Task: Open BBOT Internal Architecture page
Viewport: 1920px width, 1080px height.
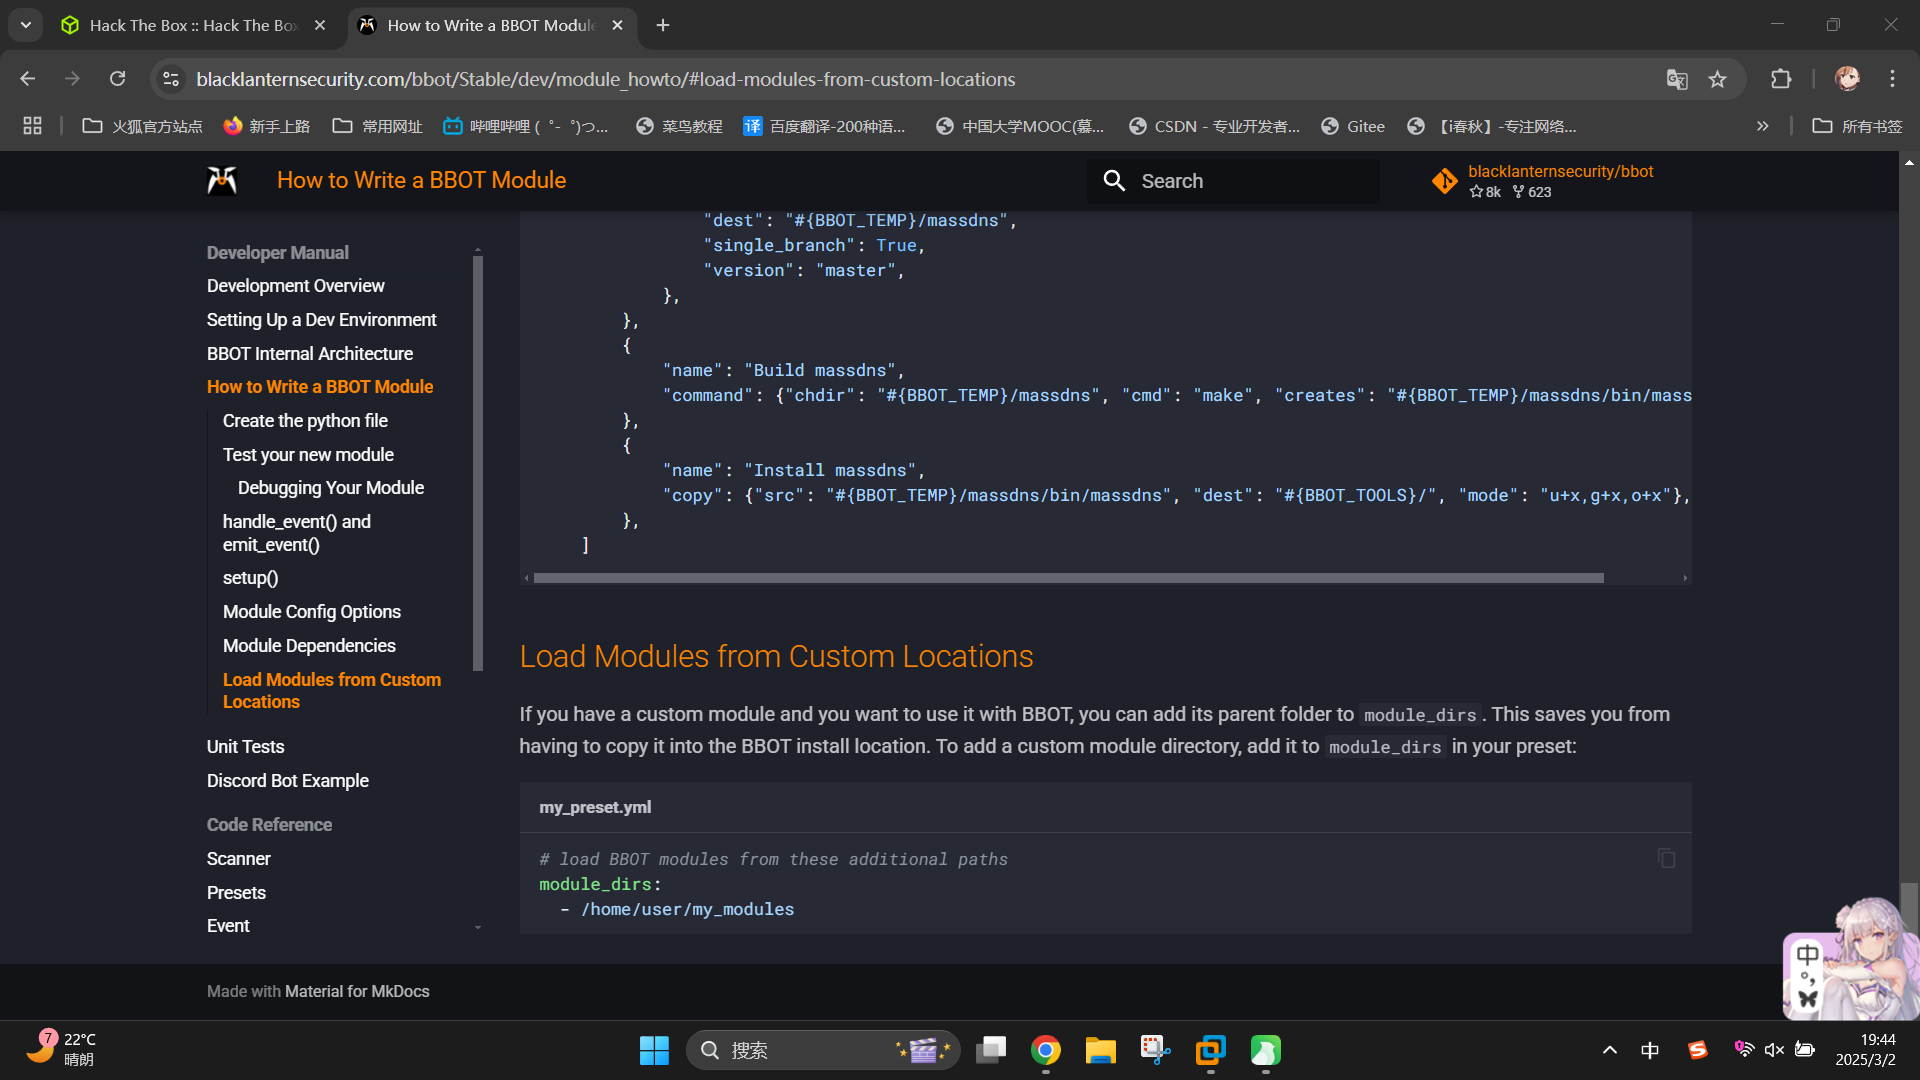Action: point(309,354)
